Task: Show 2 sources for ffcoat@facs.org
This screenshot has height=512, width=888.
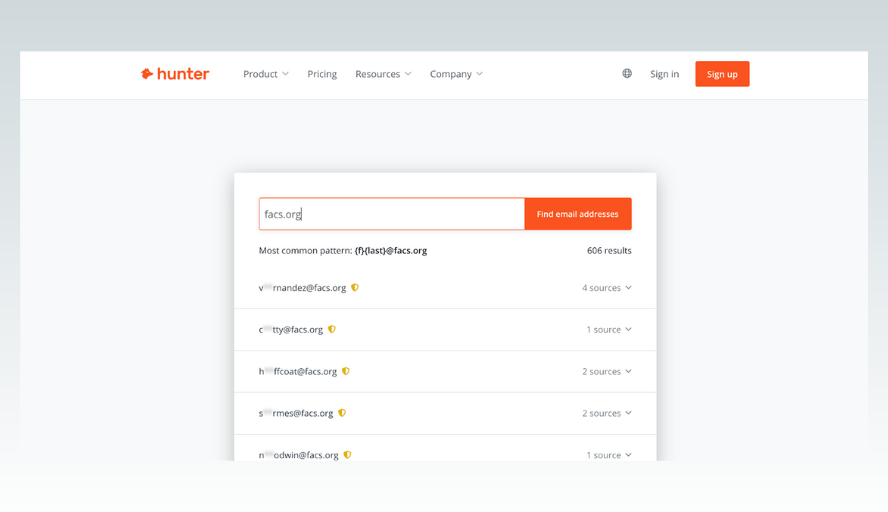Action: pos(607,371)
